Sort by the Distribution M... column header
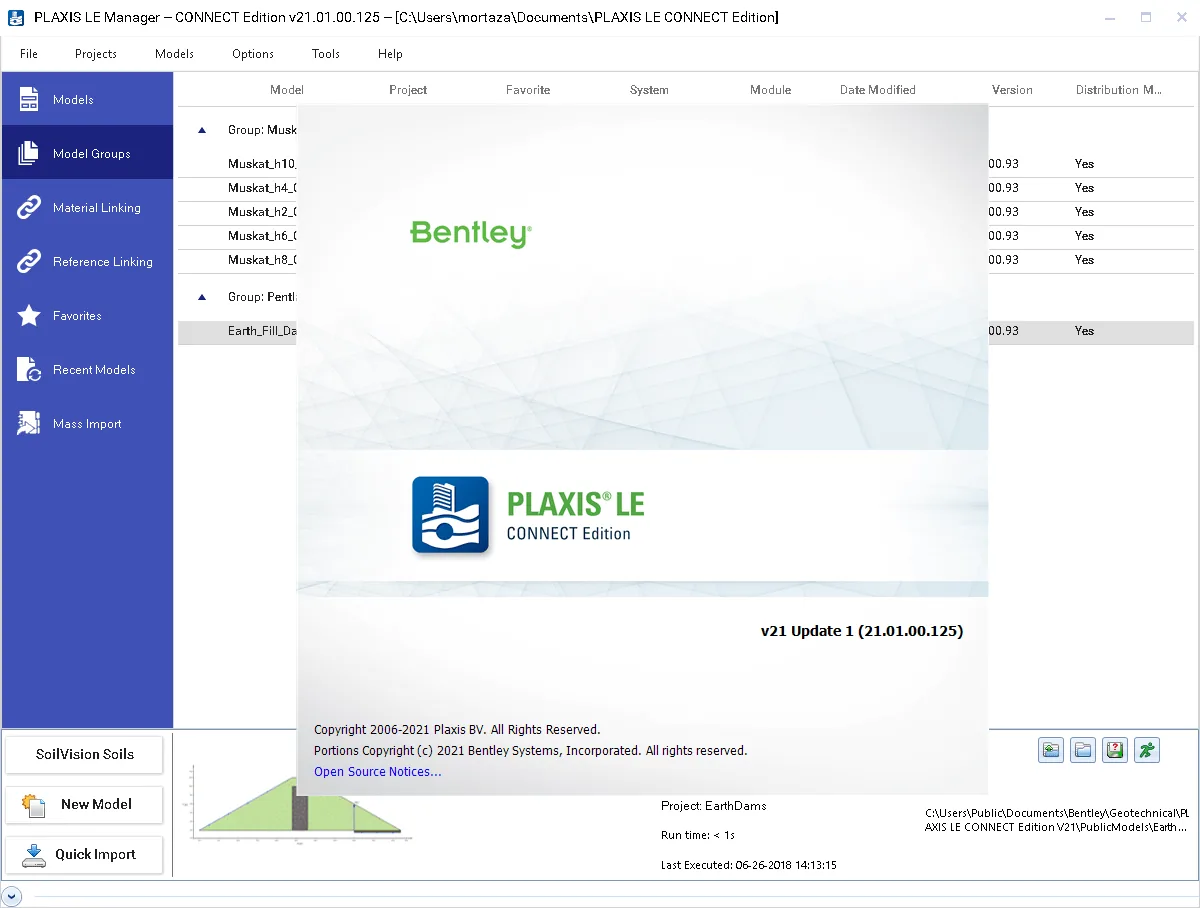This screenshot has width=1200, height=908. coord(1119,90)
